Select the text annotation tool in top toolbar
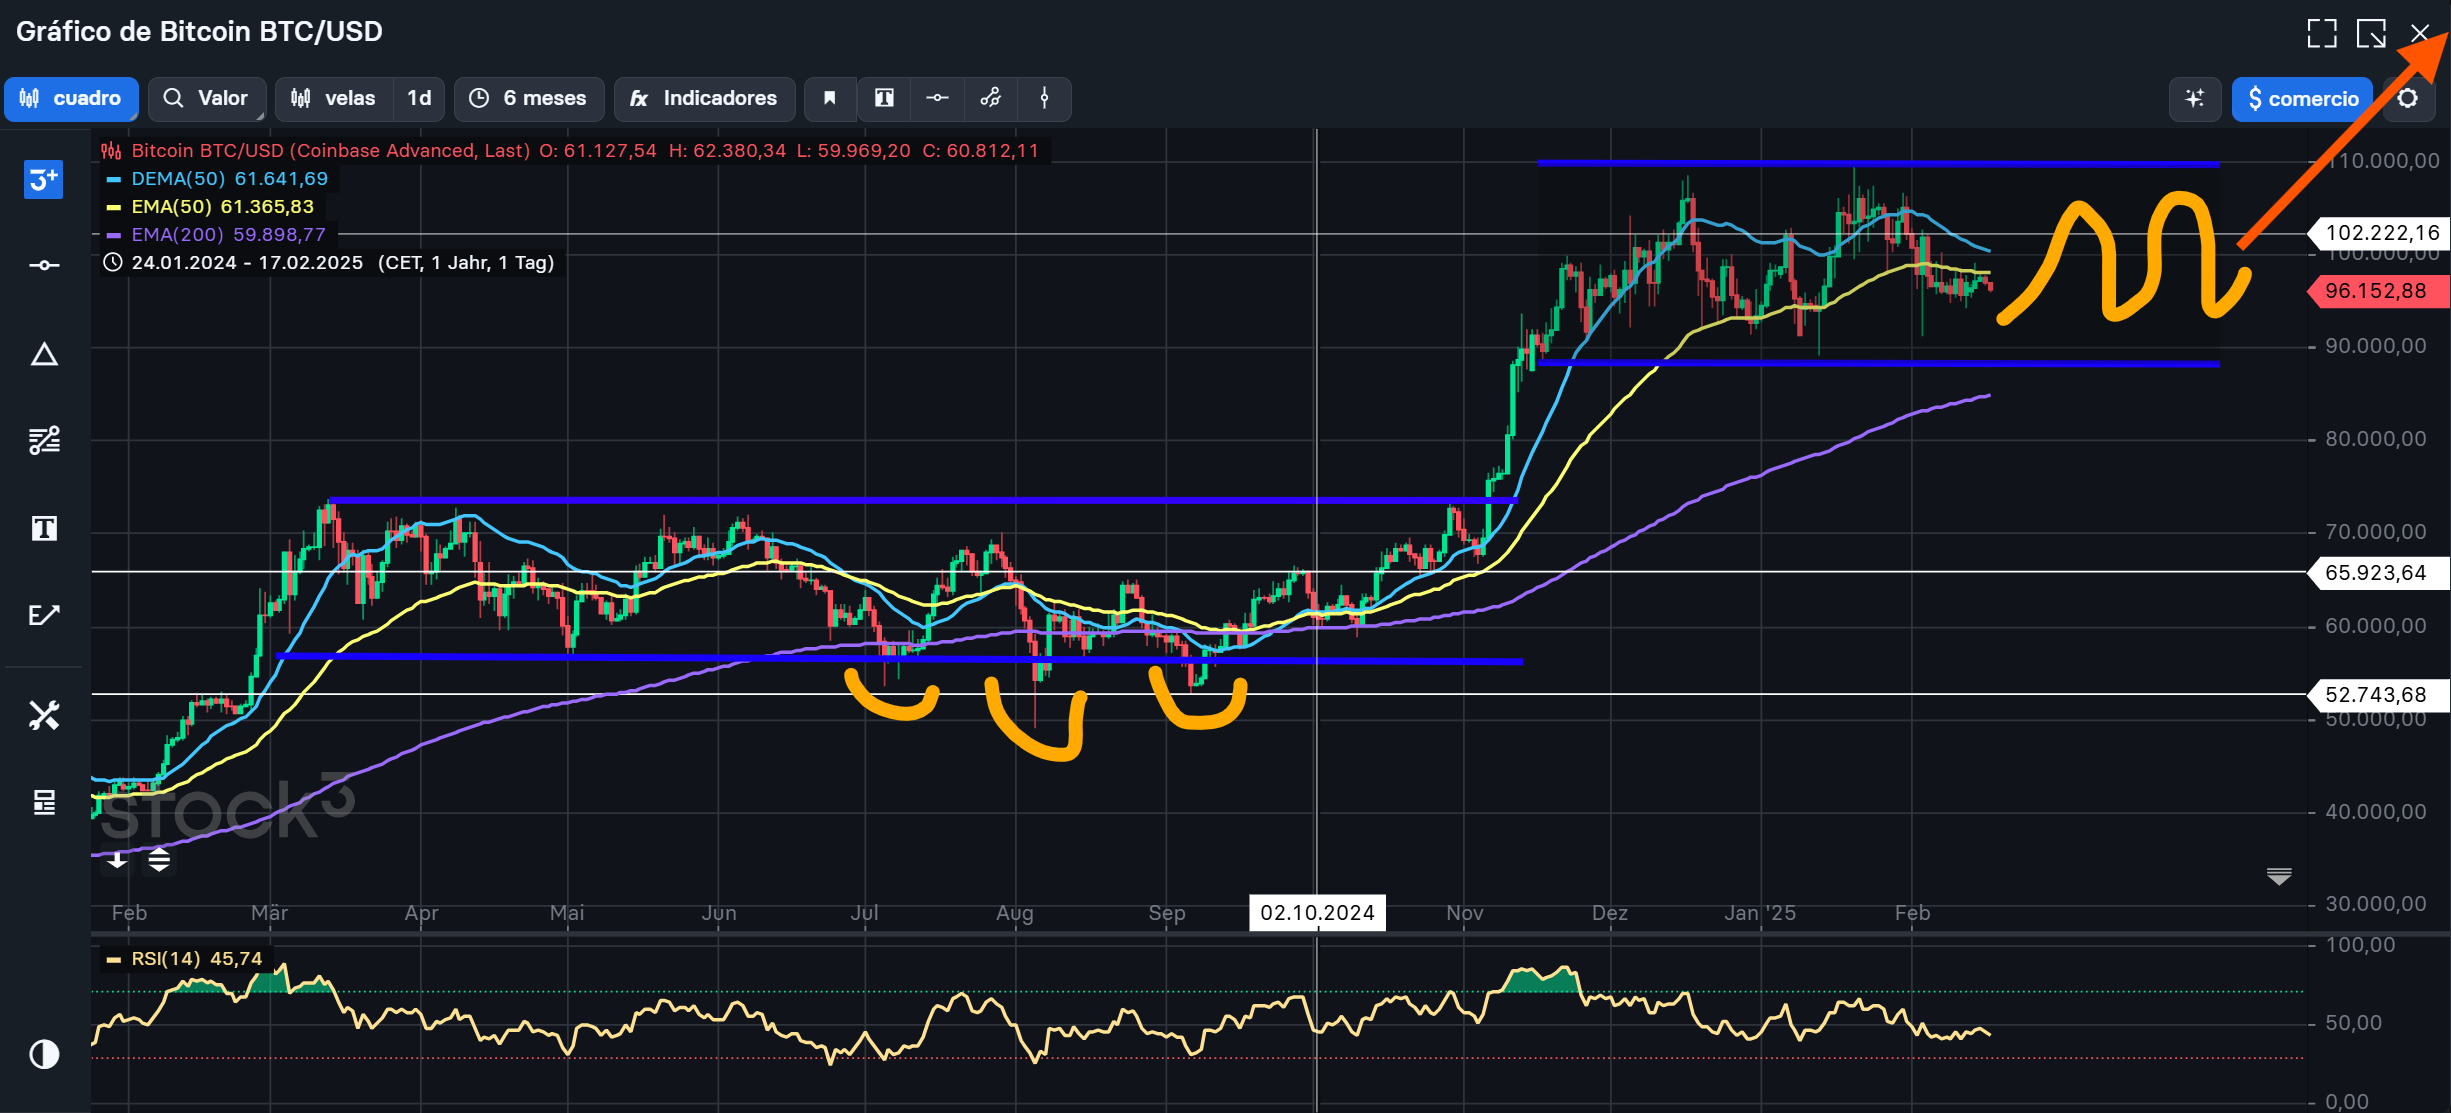This screenshot has width=2451, height=1113. click(884, 98)
